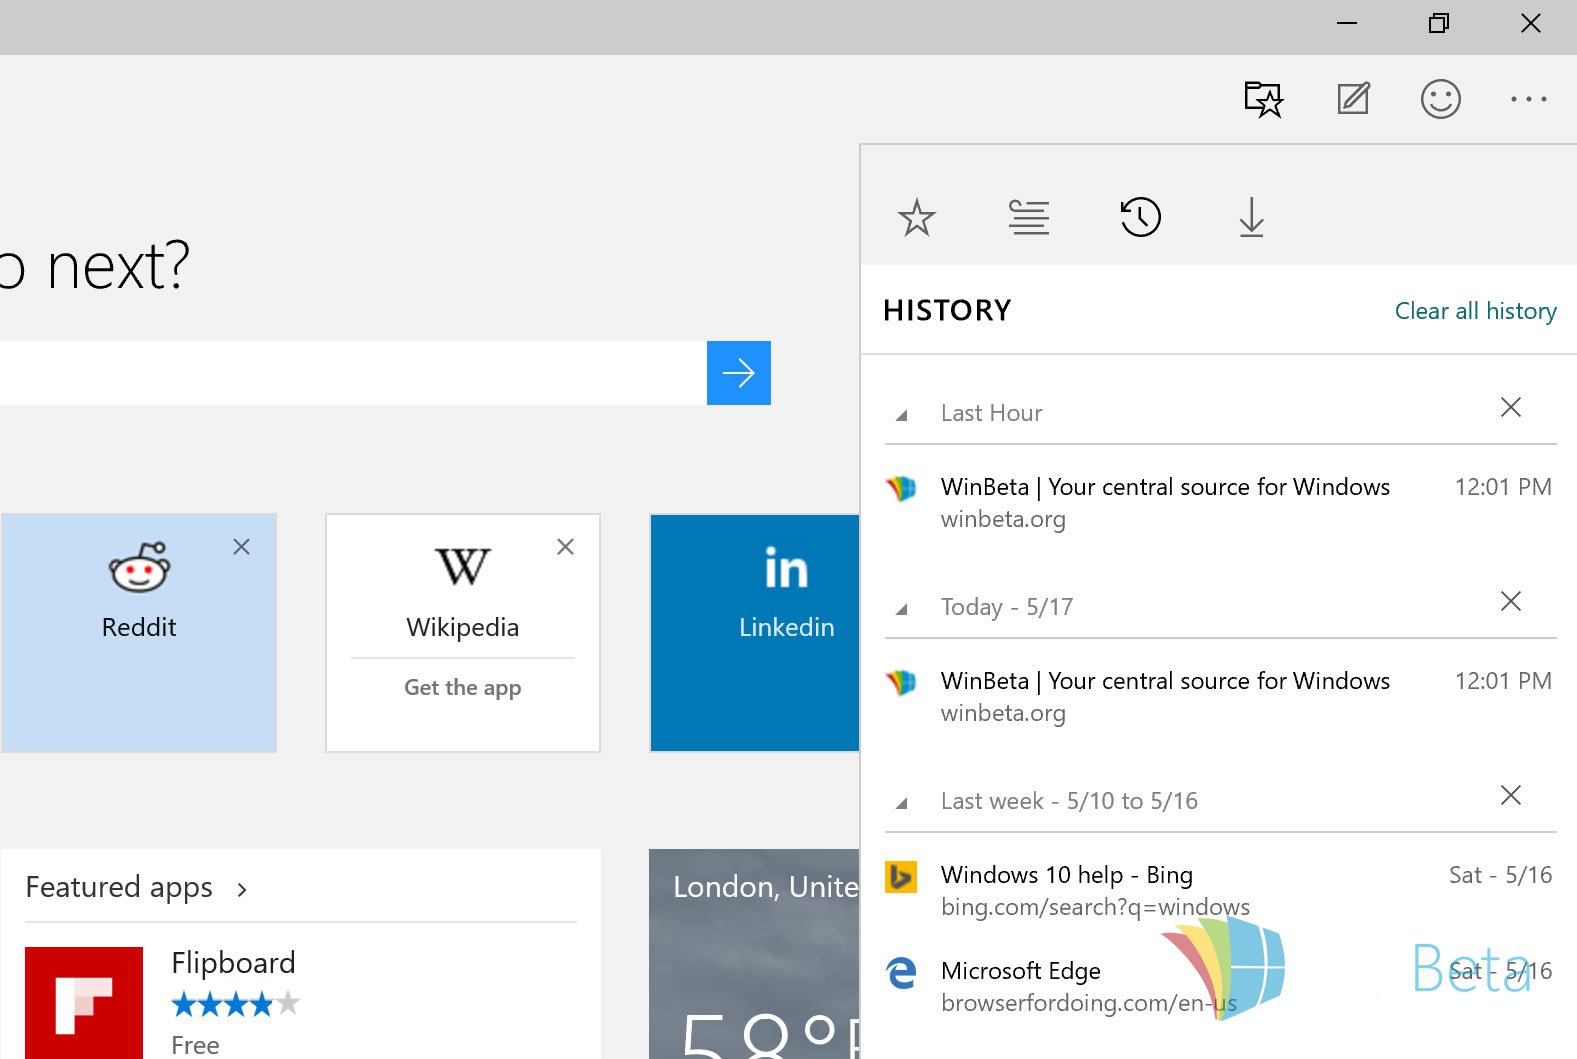Click the LinkedIn in logo
The width and height of the screenshot is (1577, 1059).
click(x=786, y=568)
